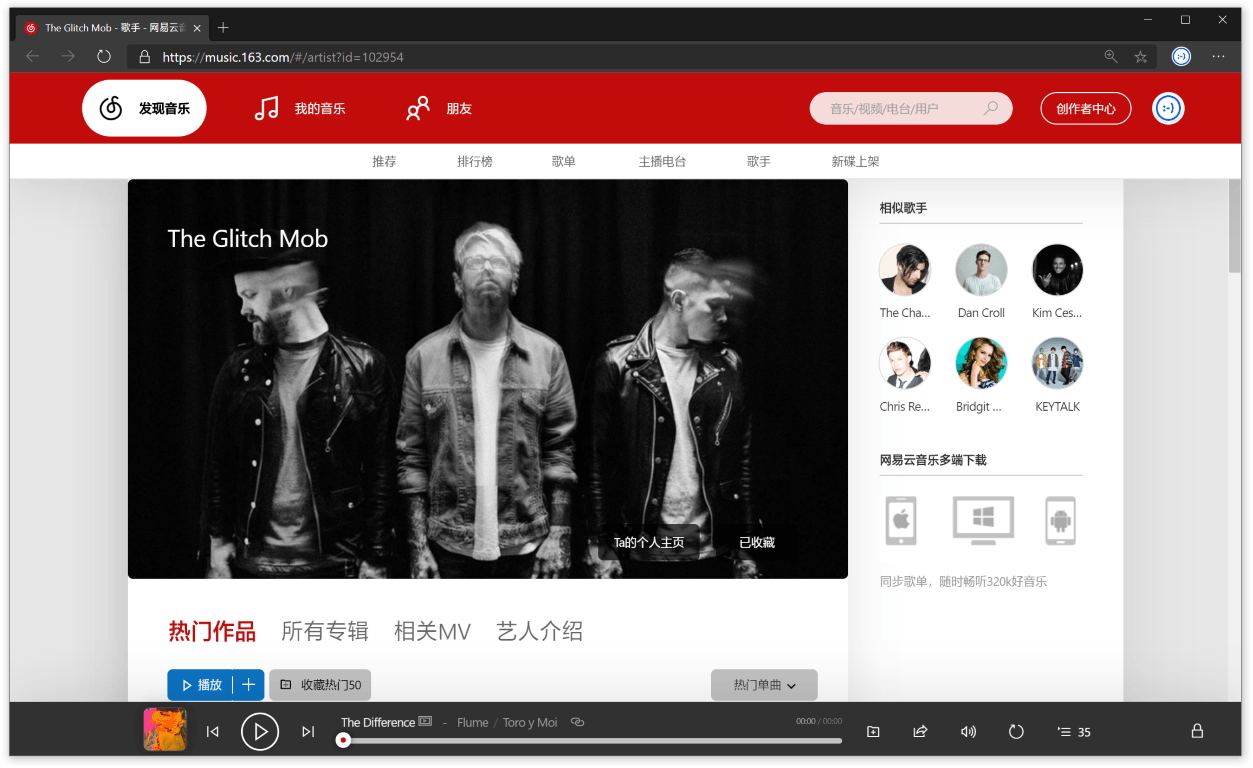Image resolution: width=1253 pixels, height=768 pixels.
Task: Click the user avatar in red header
Action: click(x=1168, y=108)
